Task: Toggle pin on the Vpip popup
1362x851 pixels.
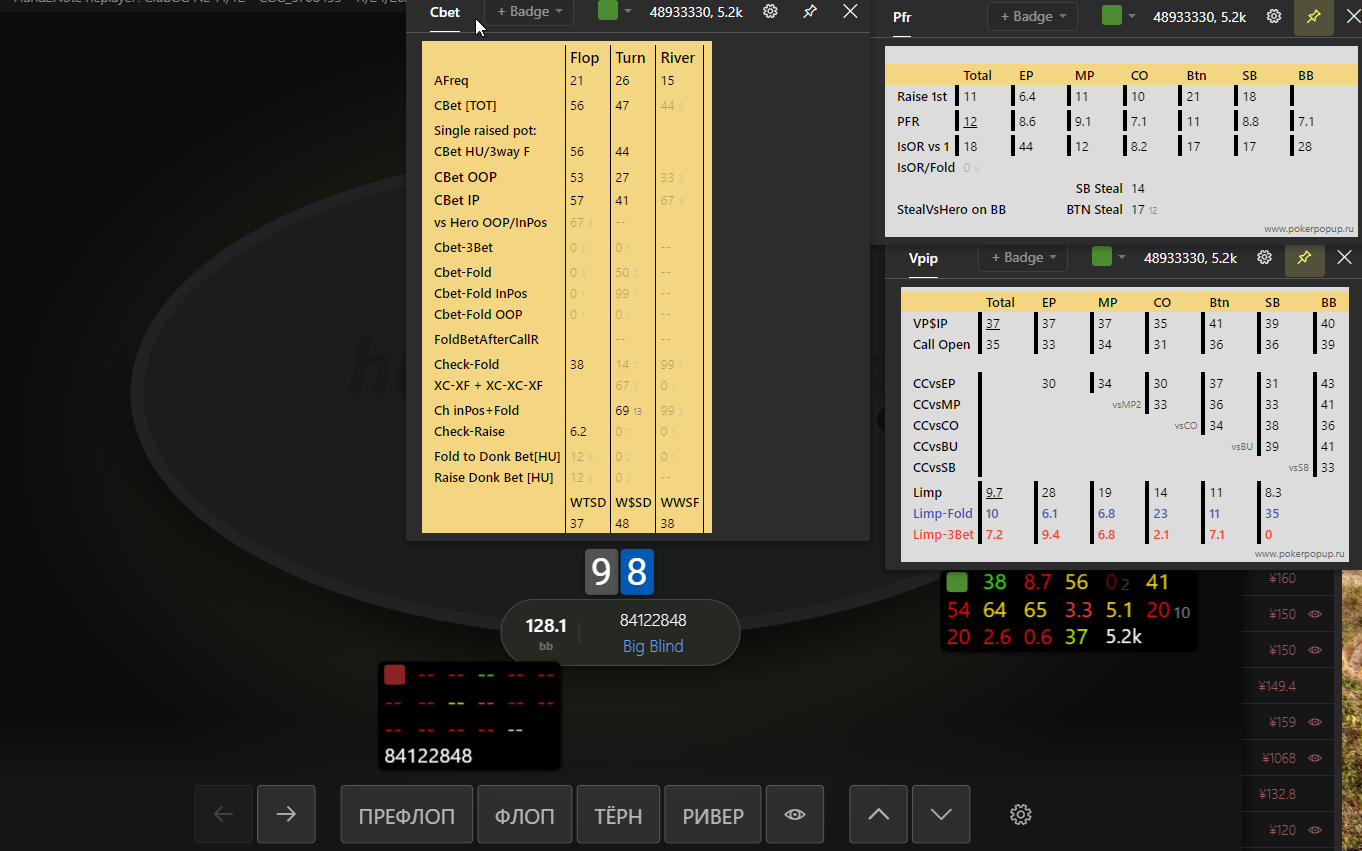Action: point(1305,258)
